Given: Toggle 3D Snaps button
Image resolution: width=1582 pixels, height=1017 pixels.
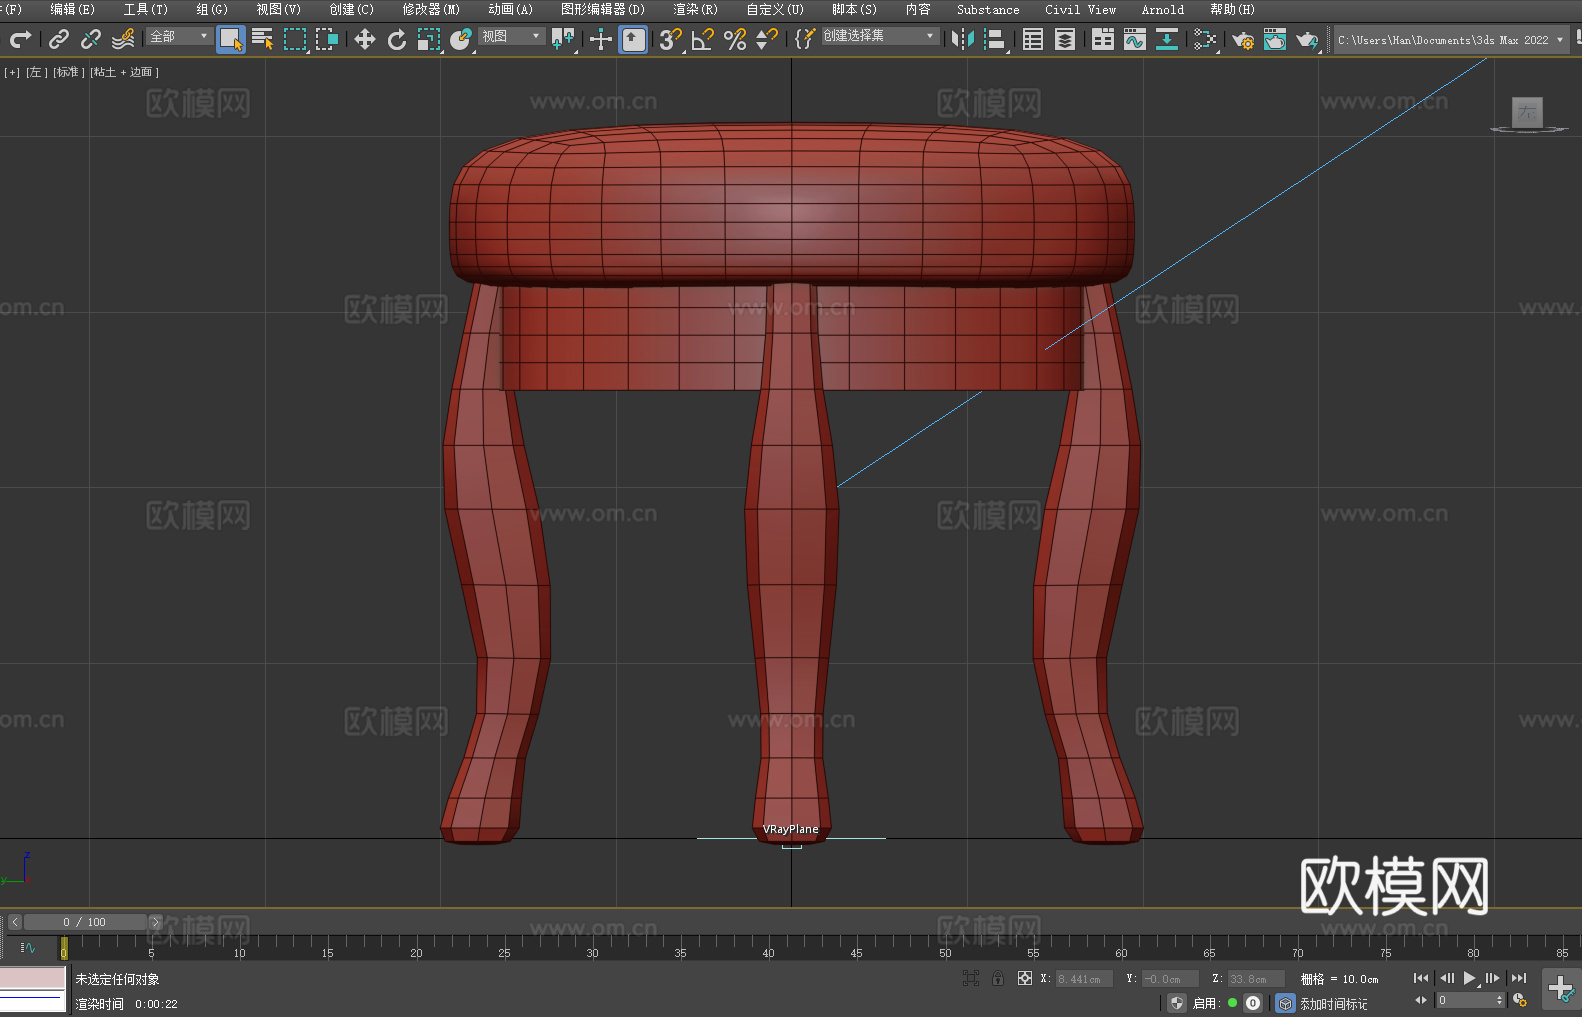Looking at the screenshot, I should [x=670, y=39].
